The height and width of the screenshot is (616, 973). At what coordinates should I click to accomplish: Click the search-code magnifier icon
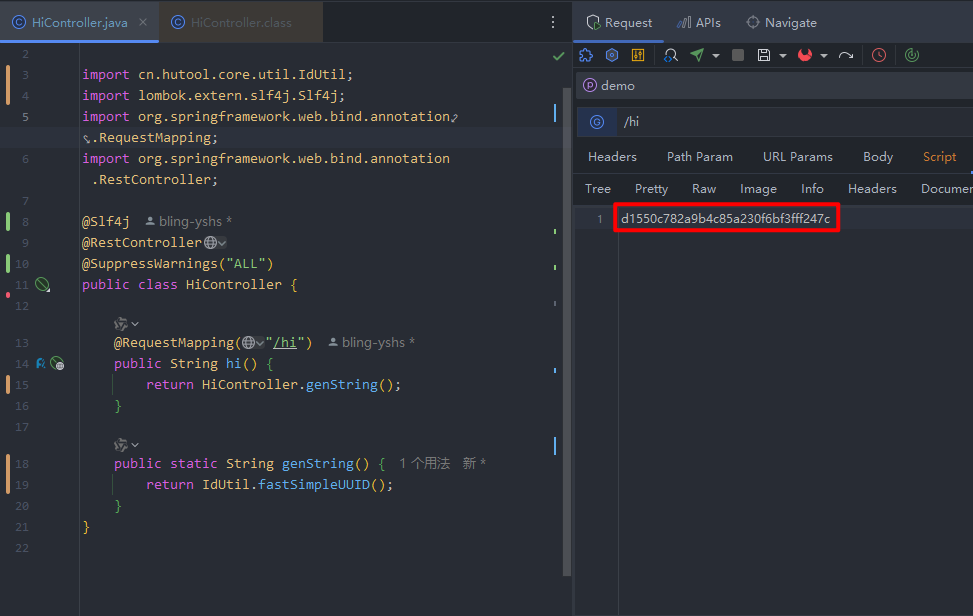(670, 55)
